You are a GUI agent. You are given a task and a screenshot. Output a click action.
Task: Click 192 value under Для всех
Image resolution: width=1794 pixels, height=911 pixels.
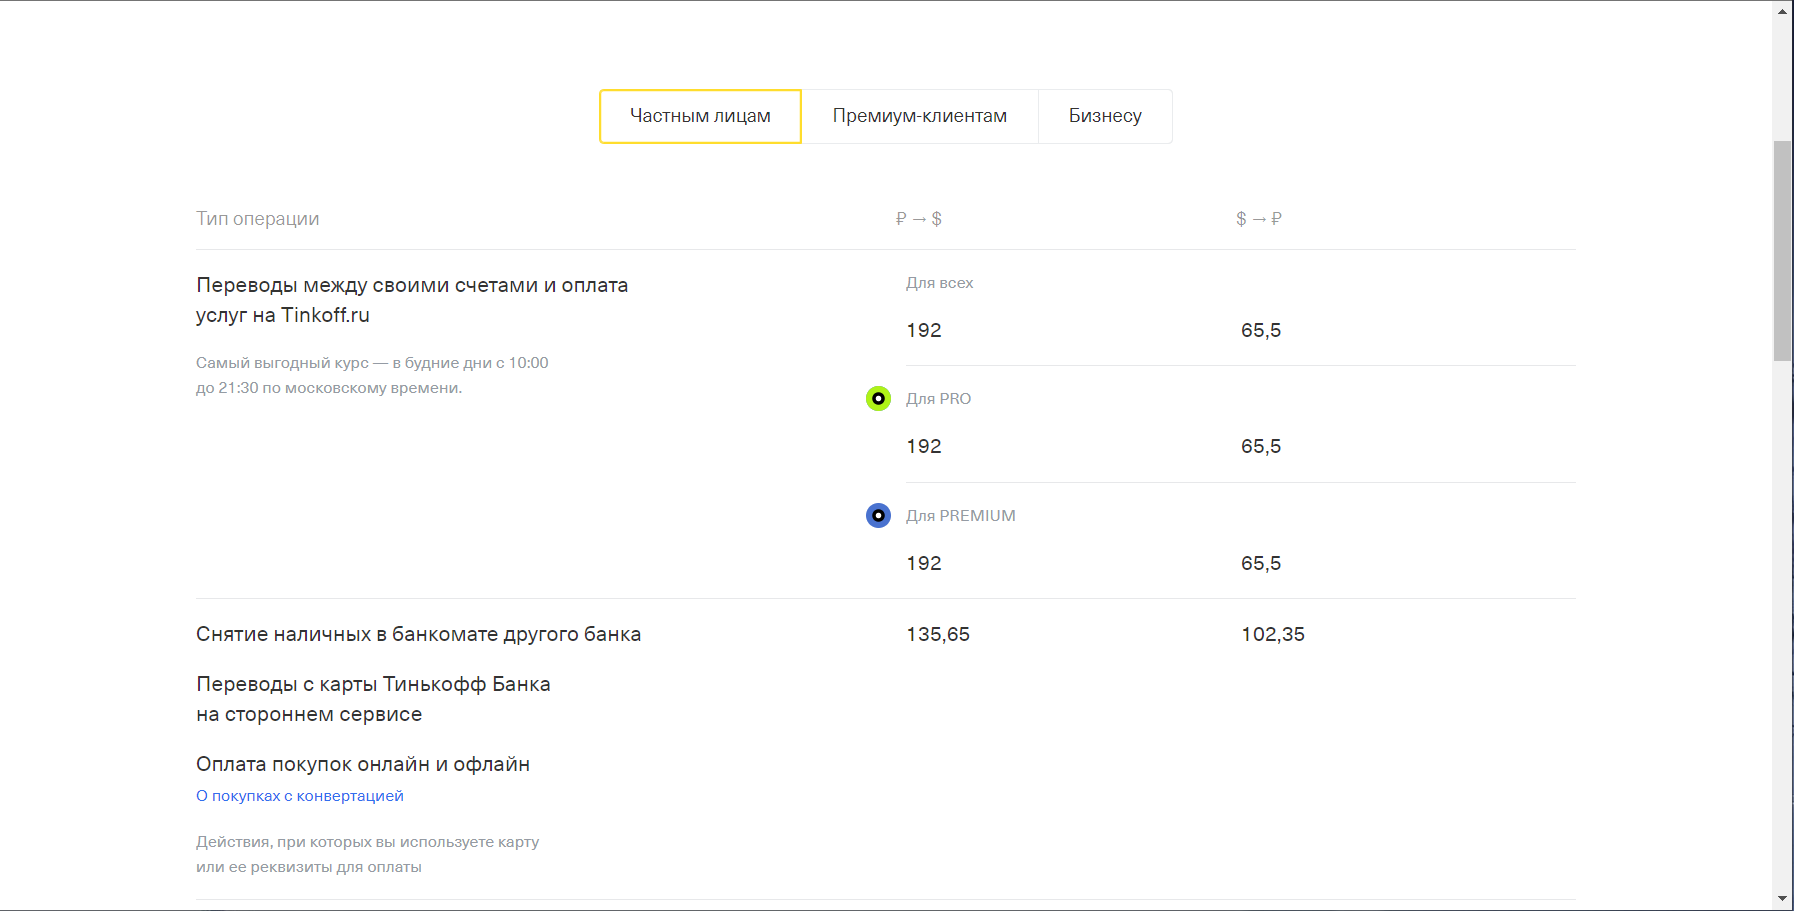click(x=924, y=331)
